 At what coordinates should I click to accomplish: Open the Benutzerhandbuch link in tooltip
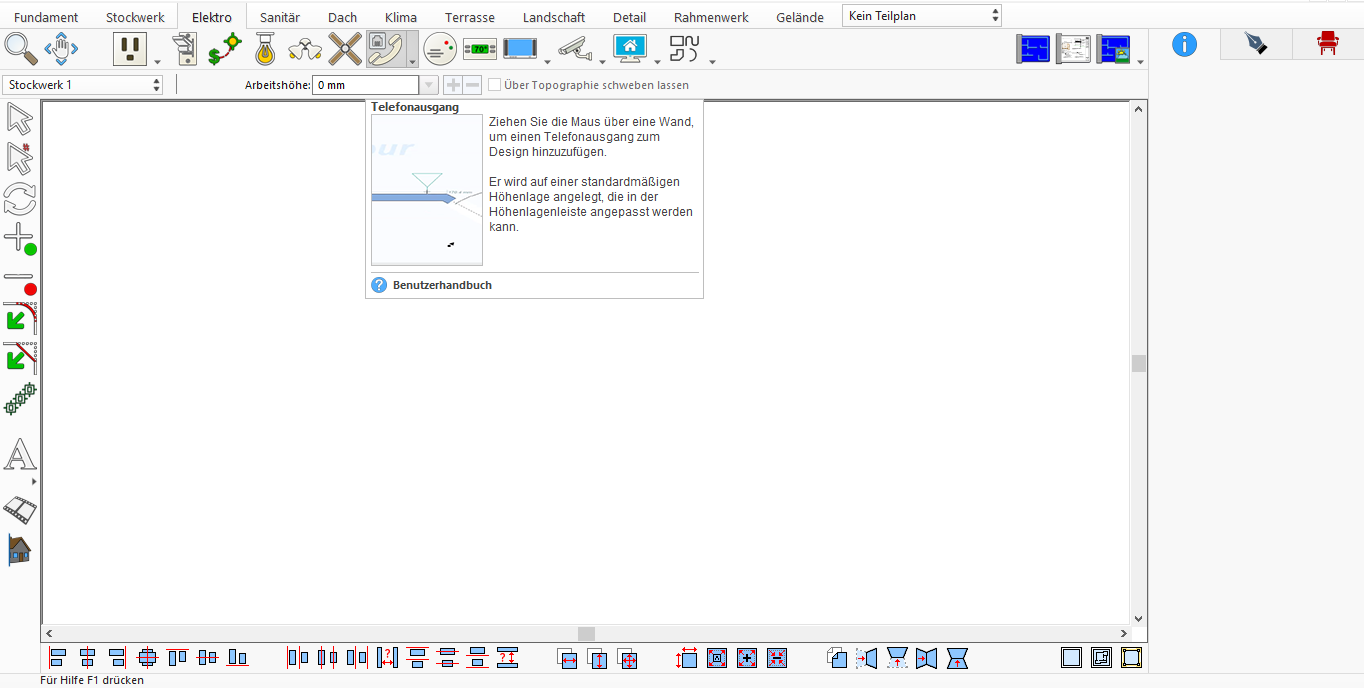click(x=442, y=285)
